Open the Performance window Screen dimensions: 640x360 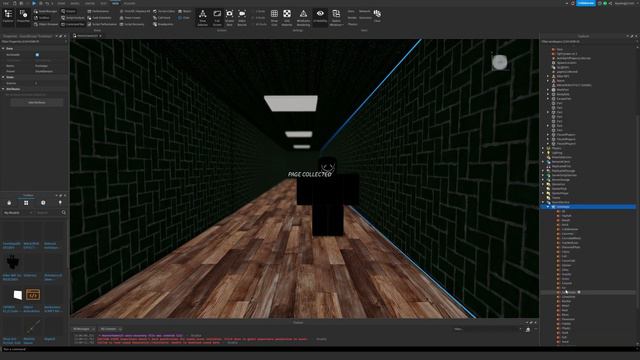coord(98,11)
